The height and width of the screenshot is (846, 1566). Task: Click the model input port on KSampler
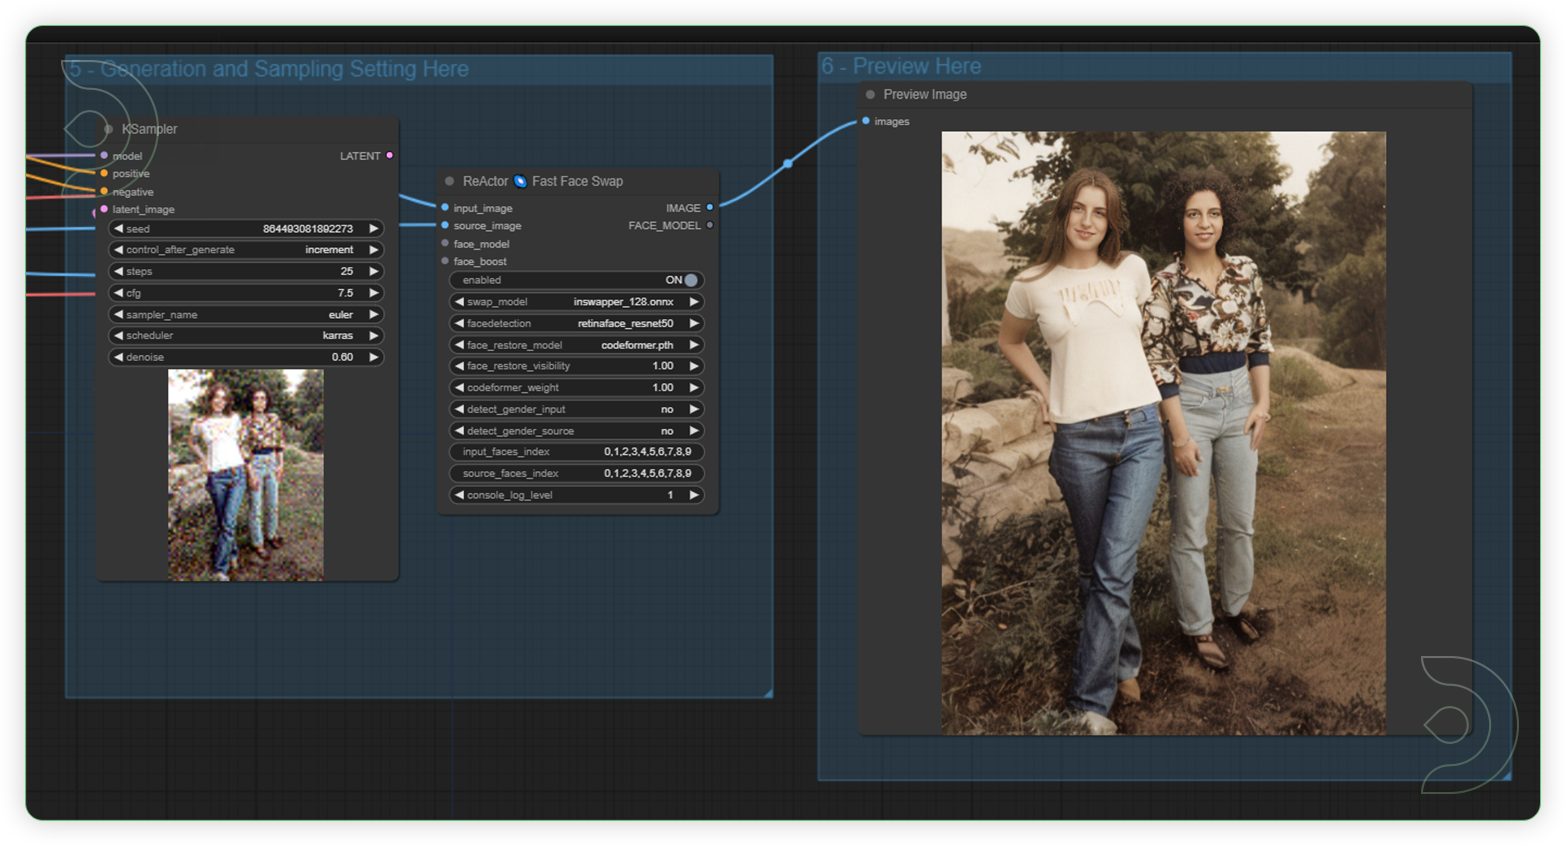coord(103,155)
